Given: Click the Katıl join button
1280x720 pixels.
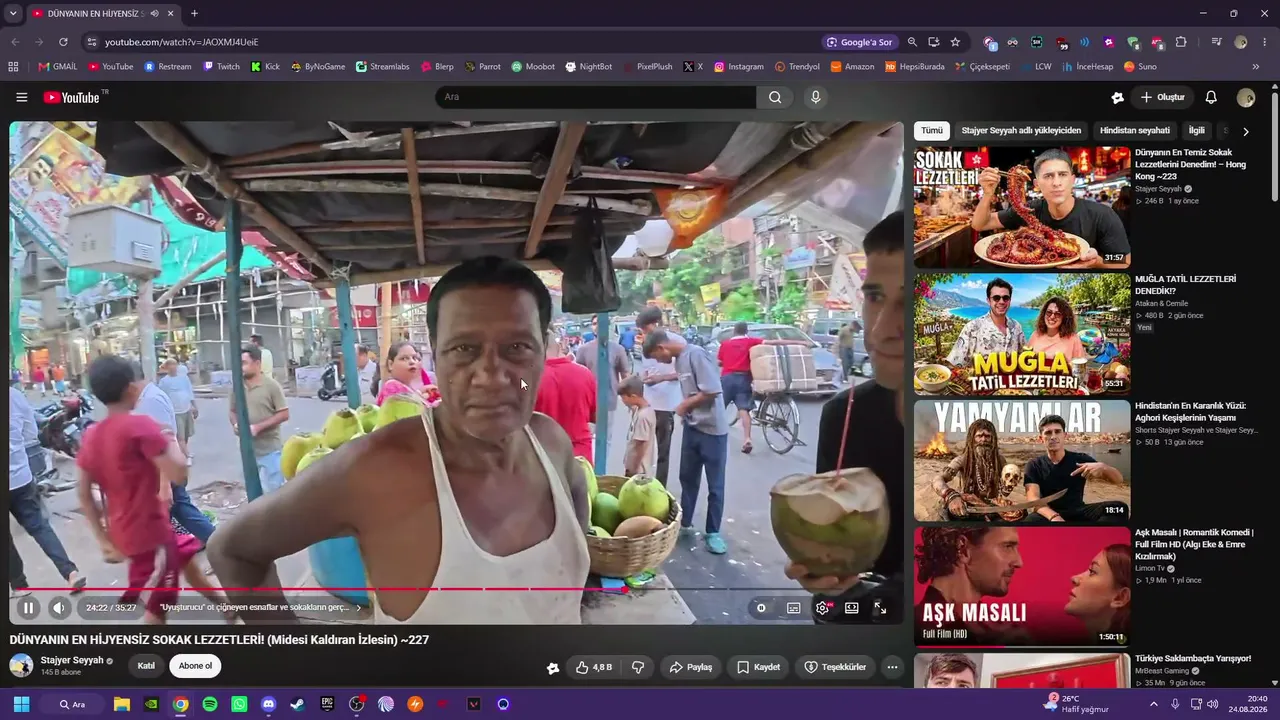Looking at the screenshot, I should coord(146,666).
